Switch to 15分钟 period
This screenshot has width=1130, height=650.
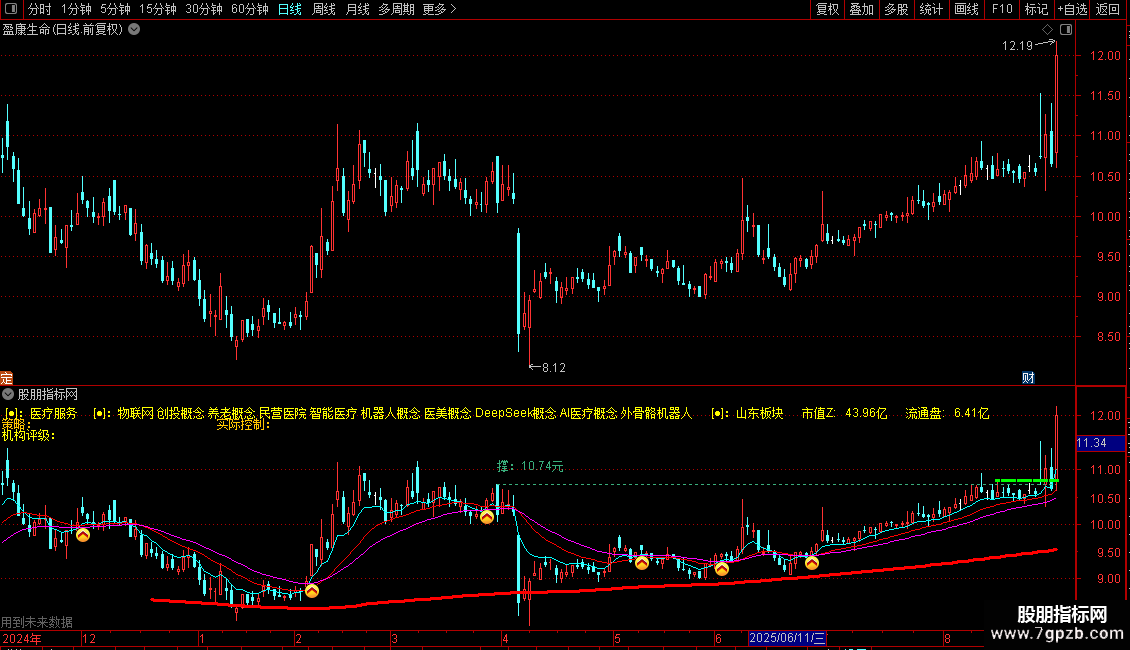coord(158,9)
